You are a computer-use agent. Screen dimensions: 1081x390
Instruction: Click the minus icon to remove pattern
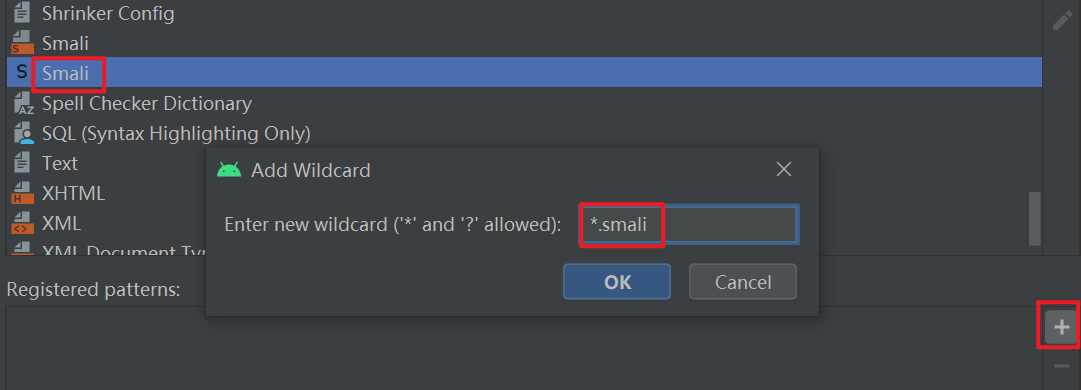1061,366
